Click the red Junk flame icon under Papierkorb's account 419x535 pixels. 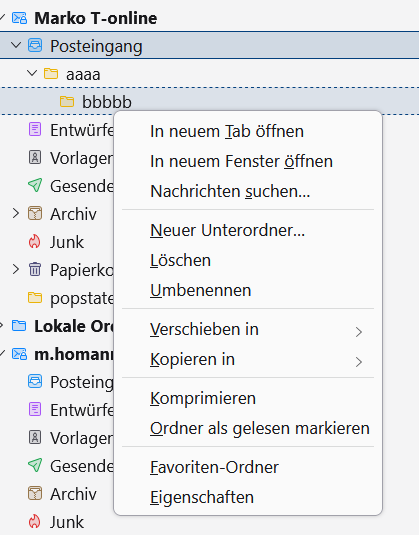click(x=35, y=242)
